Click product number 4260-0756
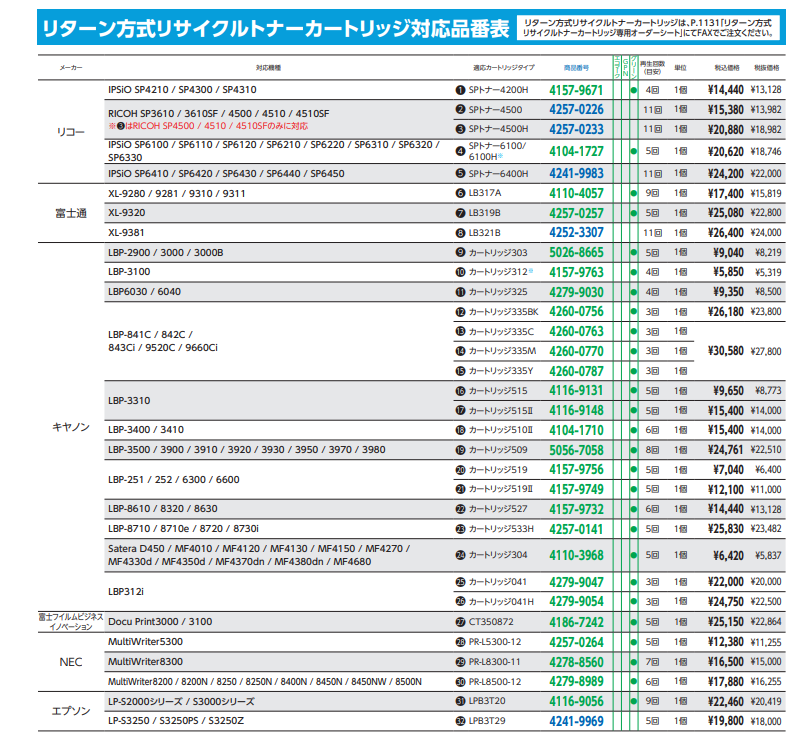The image size is (793, 740). (x=576, y=312)
